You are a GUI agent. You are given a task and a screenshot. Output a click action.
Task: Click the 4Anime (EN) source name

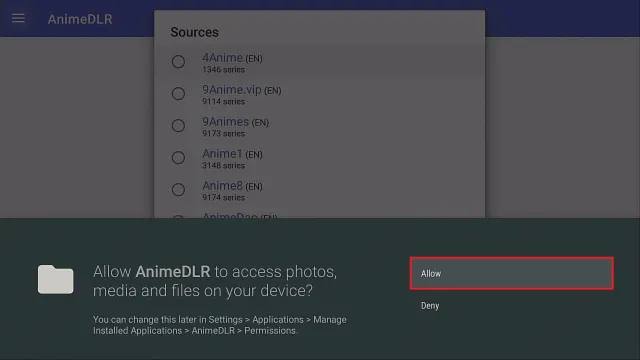(x=232, y=58)
